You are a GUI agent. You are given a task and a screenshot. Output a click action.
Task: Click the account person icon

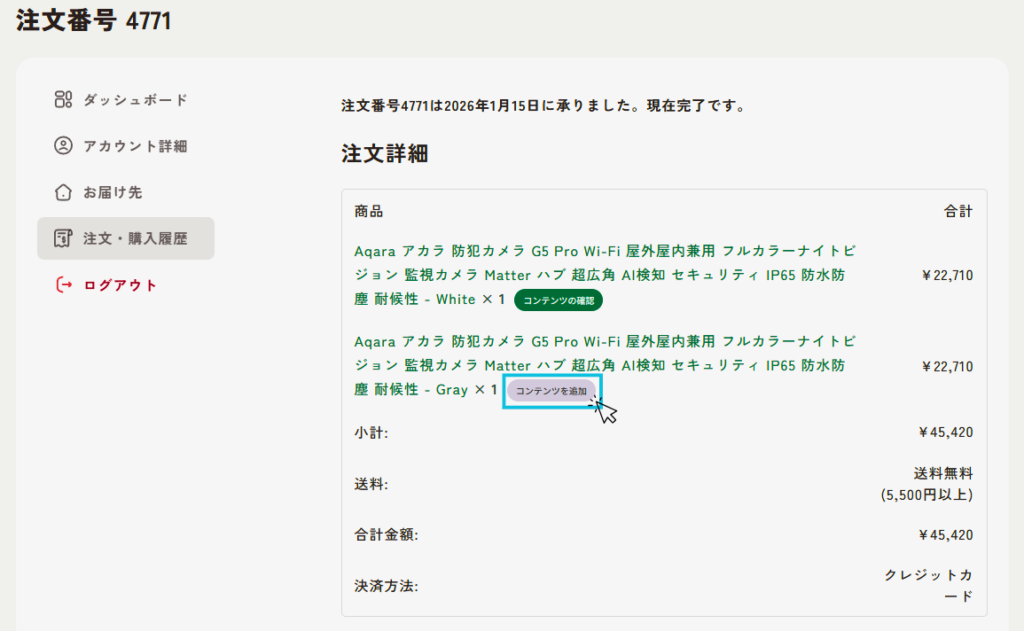click(x=63, y=146)
